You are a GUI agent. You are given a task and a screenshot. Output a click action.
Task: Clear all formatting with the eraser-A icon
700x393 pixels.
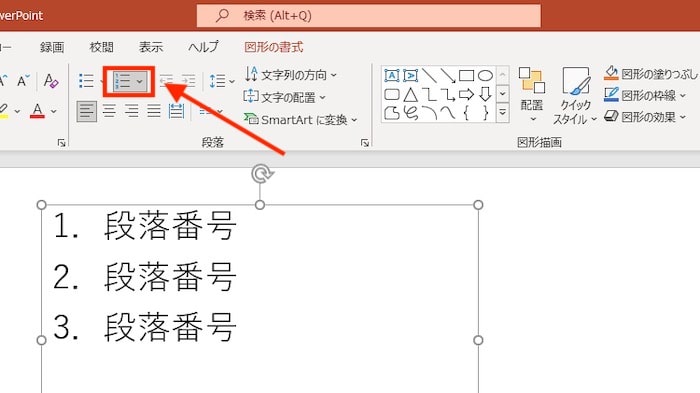(51, 81)
